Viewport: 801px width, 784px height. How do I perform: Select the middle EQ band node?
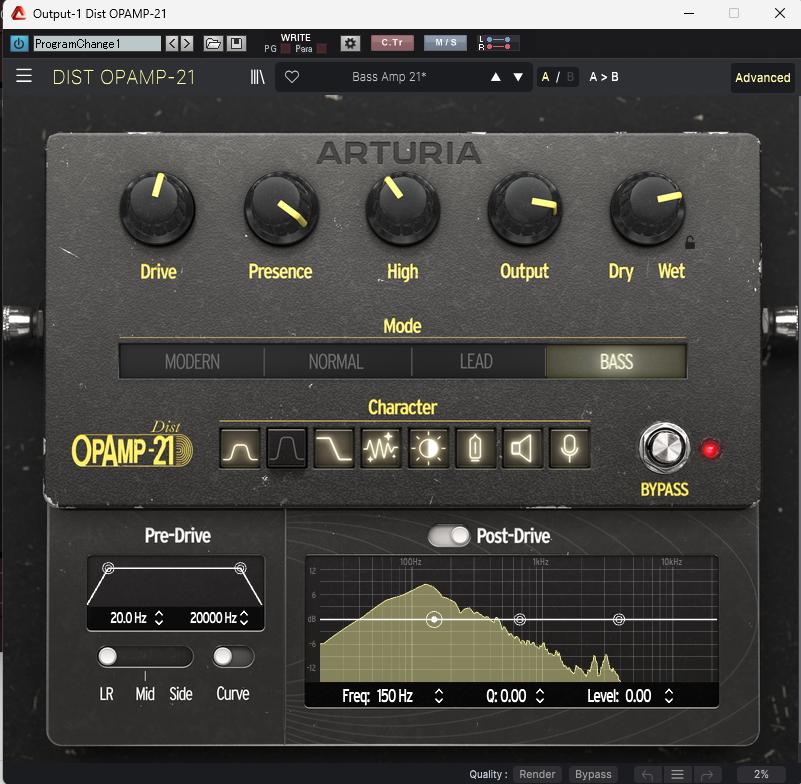point(520,620)
